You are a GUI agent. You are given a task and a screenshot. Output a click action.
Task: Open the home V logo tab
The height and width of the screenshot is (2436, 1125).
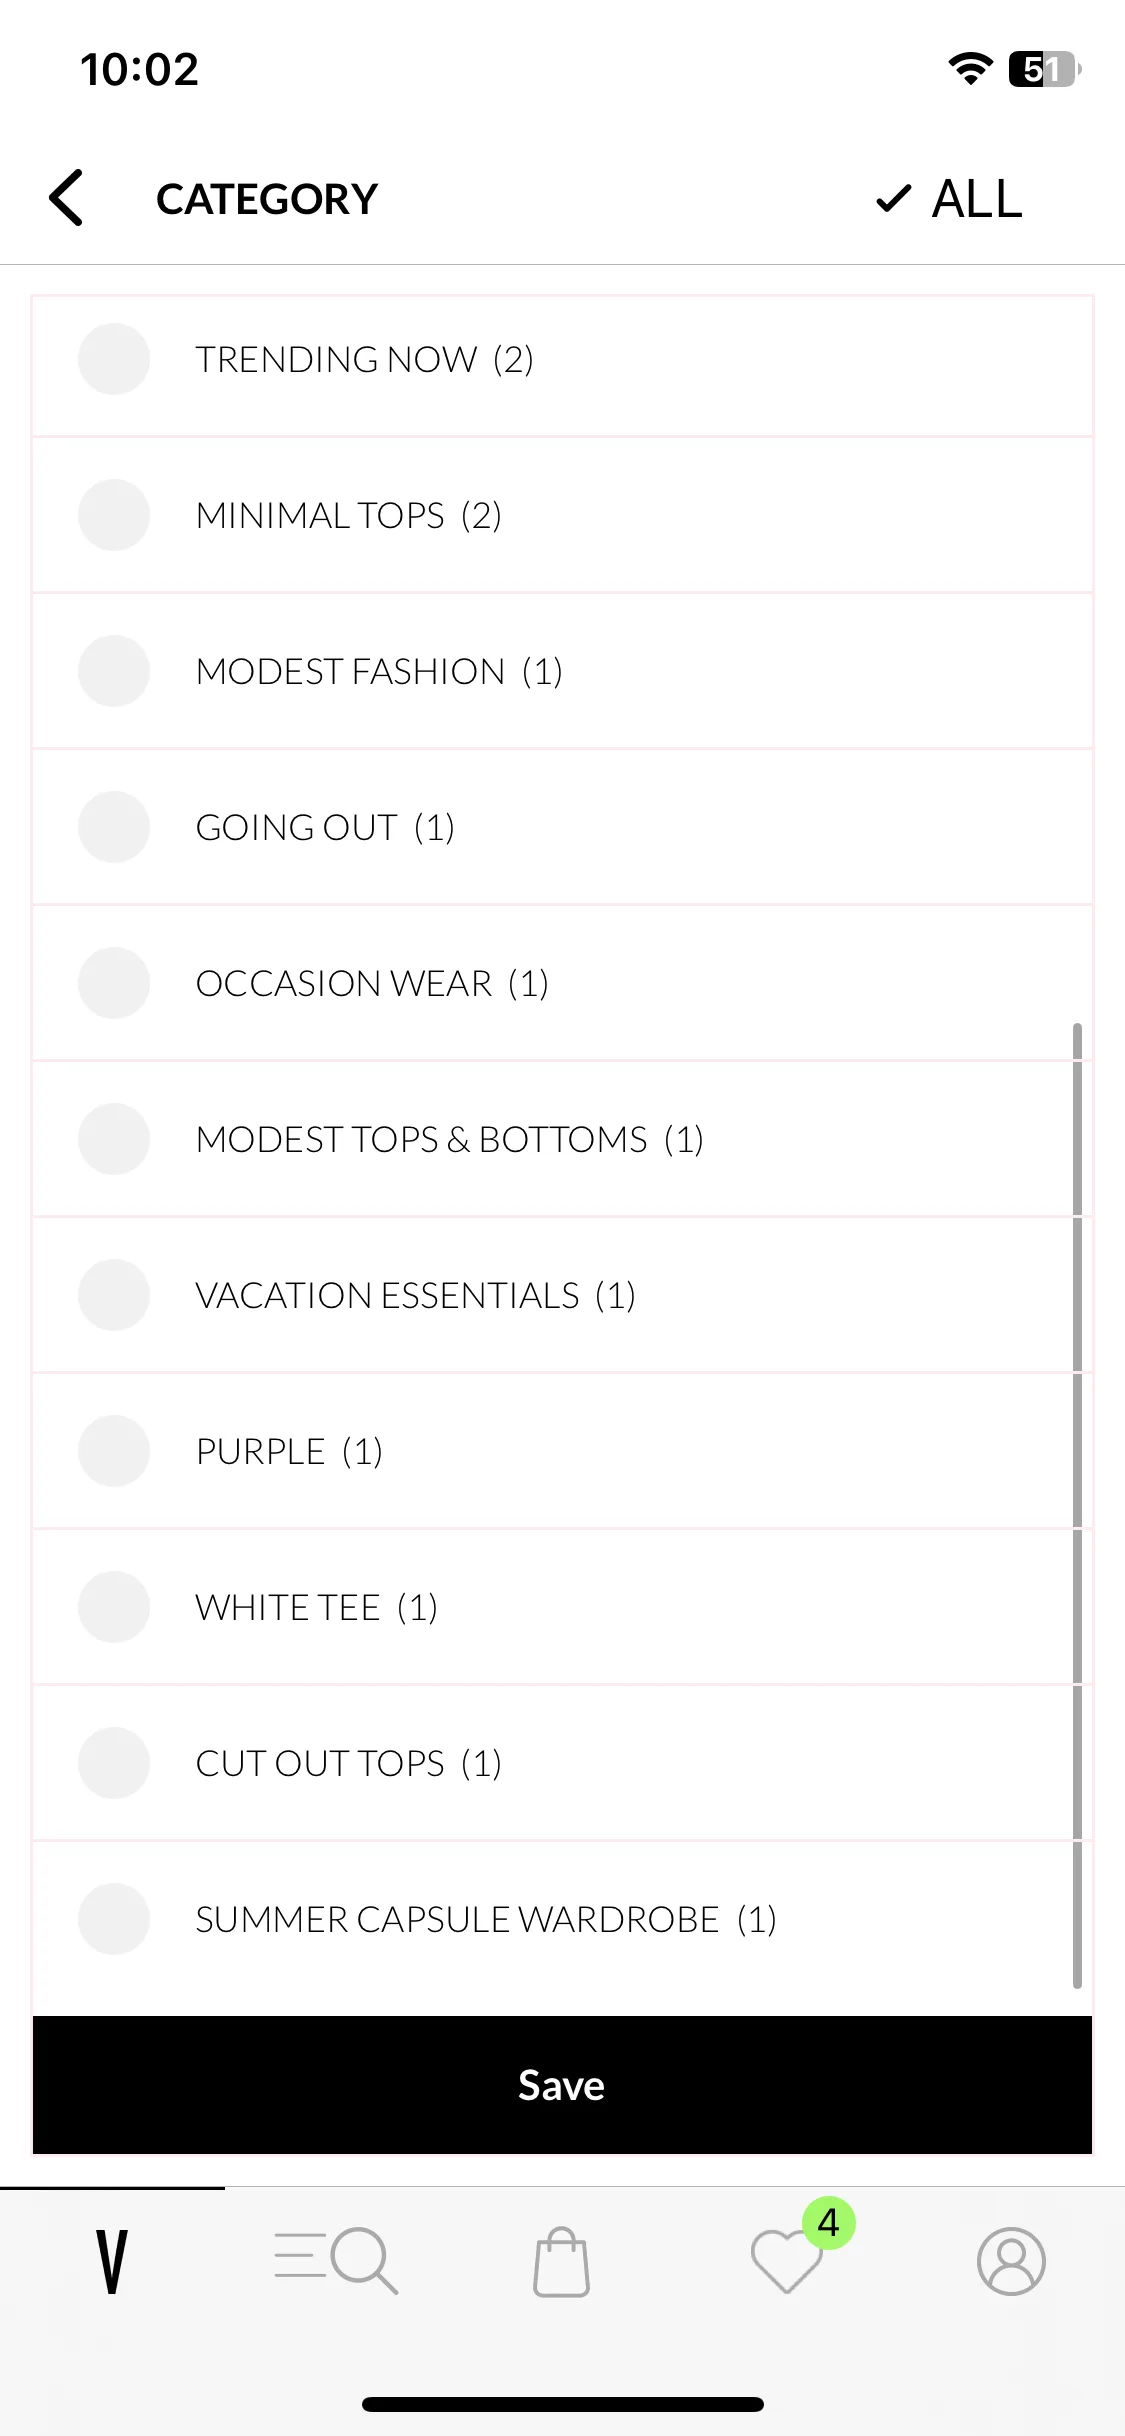[112, 2262]
